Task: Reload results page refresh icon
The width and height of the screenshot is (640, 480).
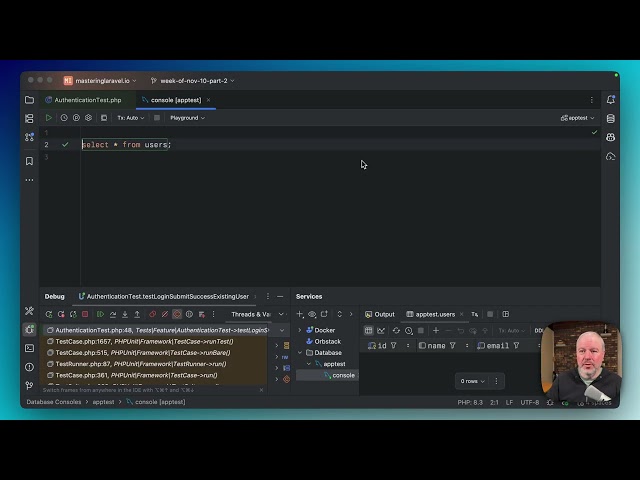Action: tap(396, 331)
